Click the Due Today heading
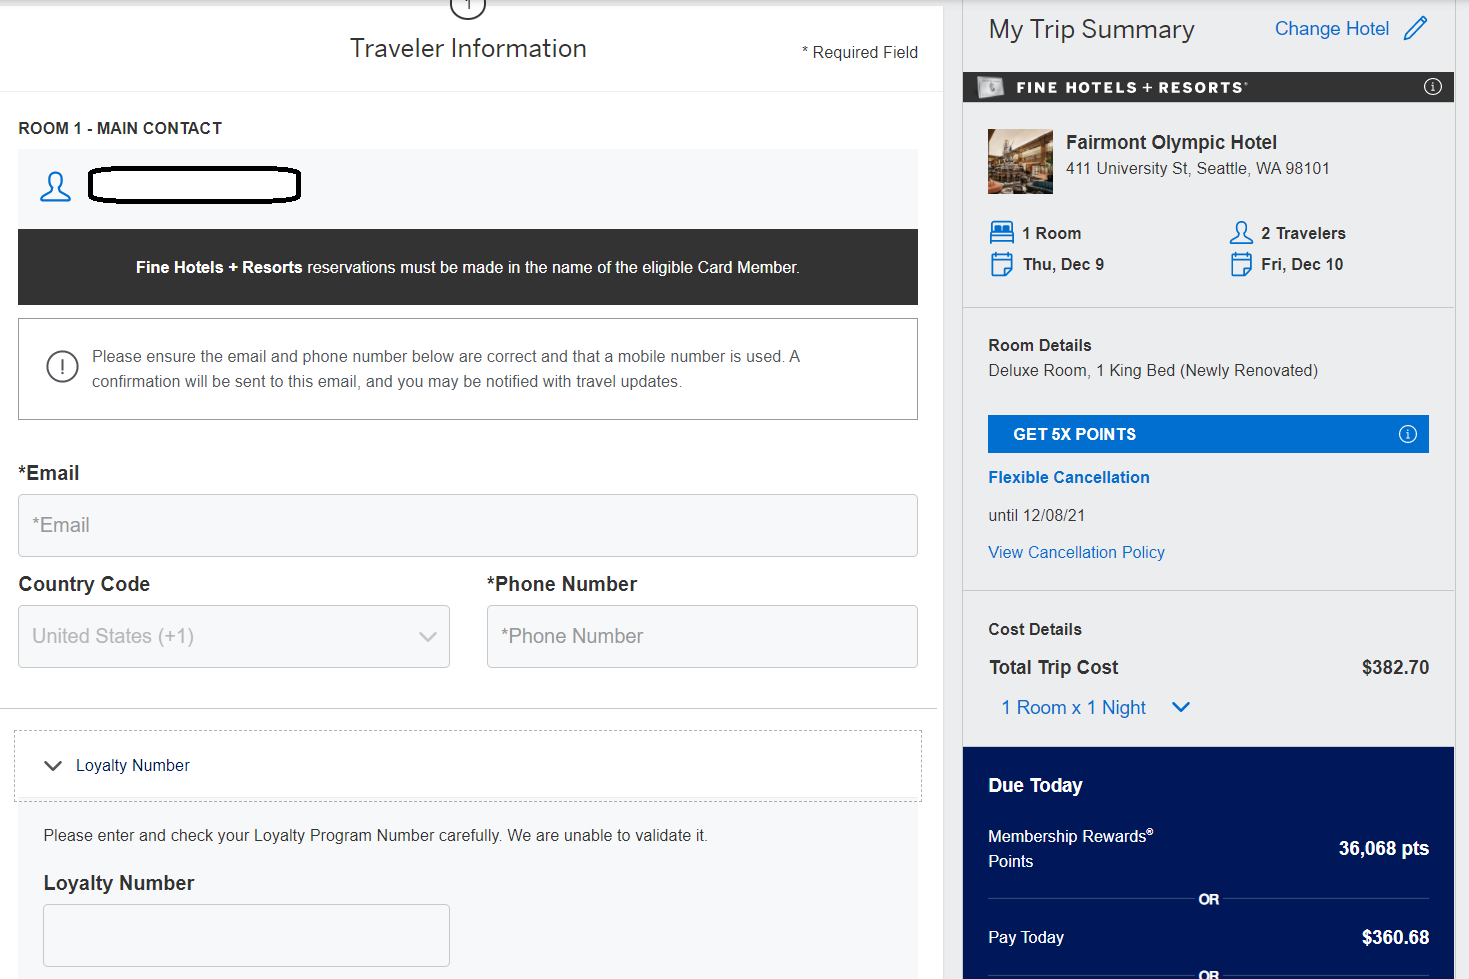The width and height of the screenshot is (1469, 979). (1035, 785)
